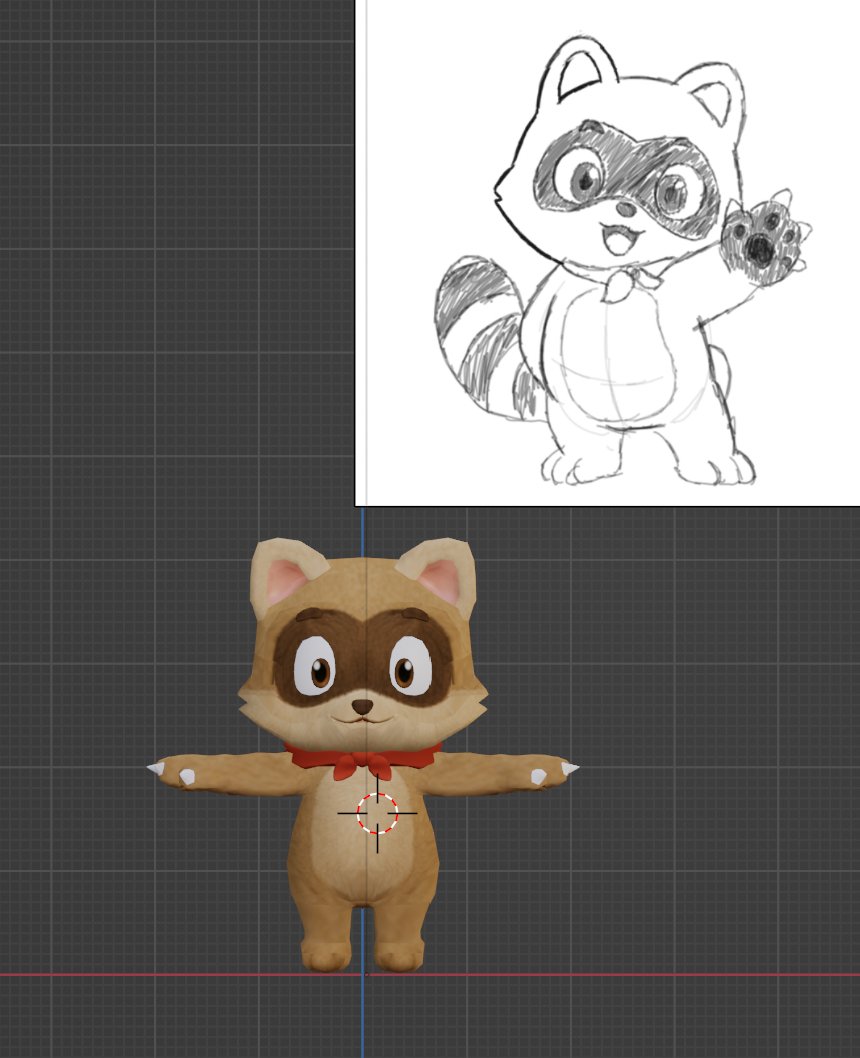Click the 3D cursor crosshair on the chest
860x1058 pixels.
coord(377,813)
